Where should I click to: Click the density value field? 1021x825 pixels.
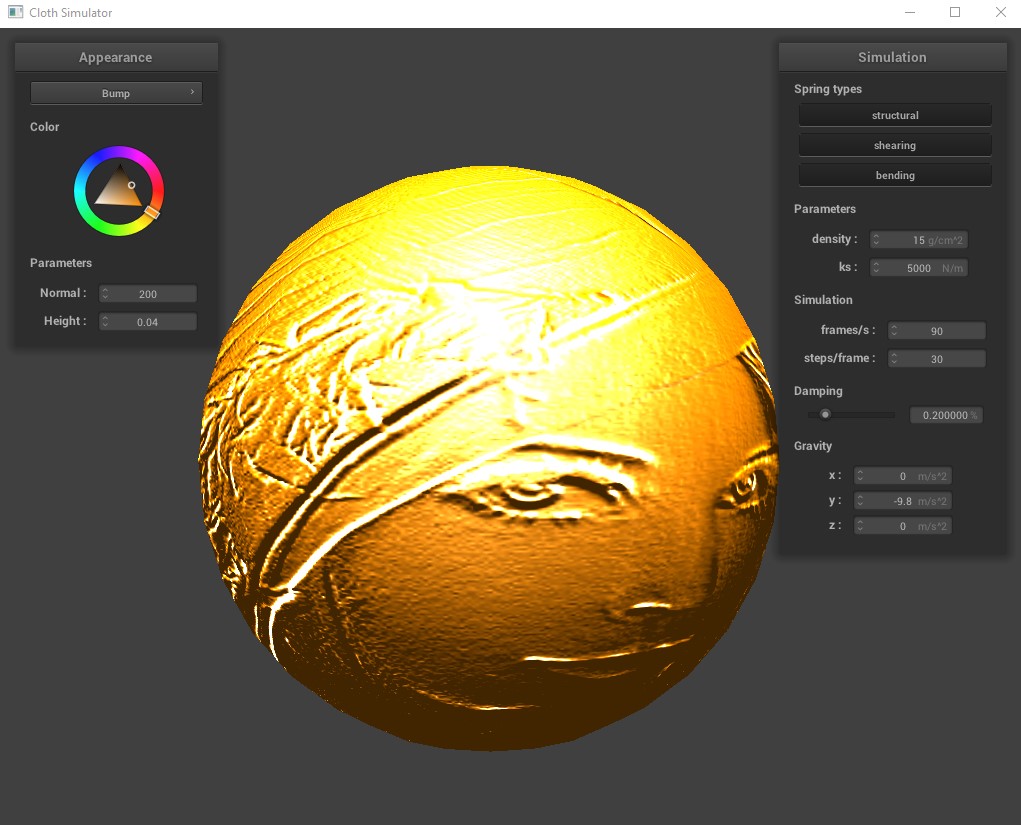point(919,240)
